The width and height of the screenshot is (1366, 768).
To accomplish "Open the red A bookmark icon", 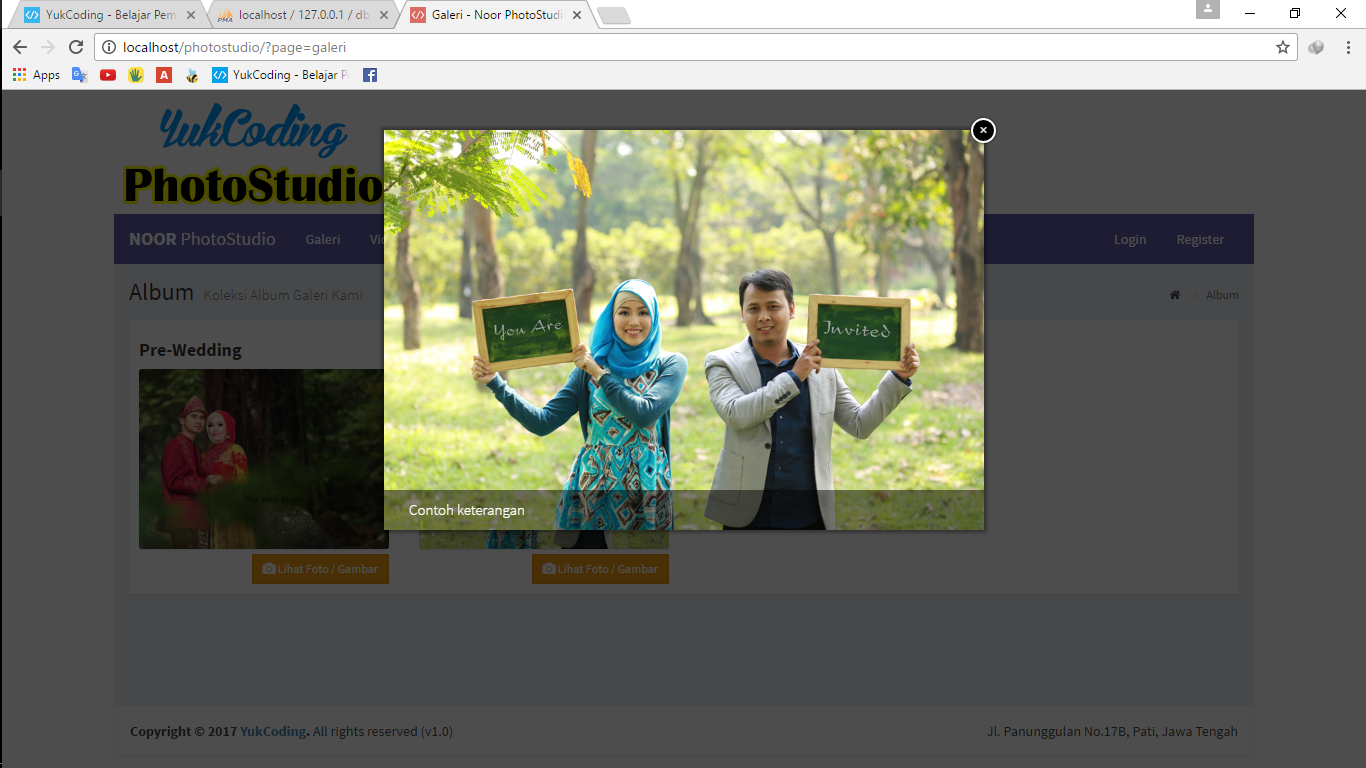I will 164,75.
